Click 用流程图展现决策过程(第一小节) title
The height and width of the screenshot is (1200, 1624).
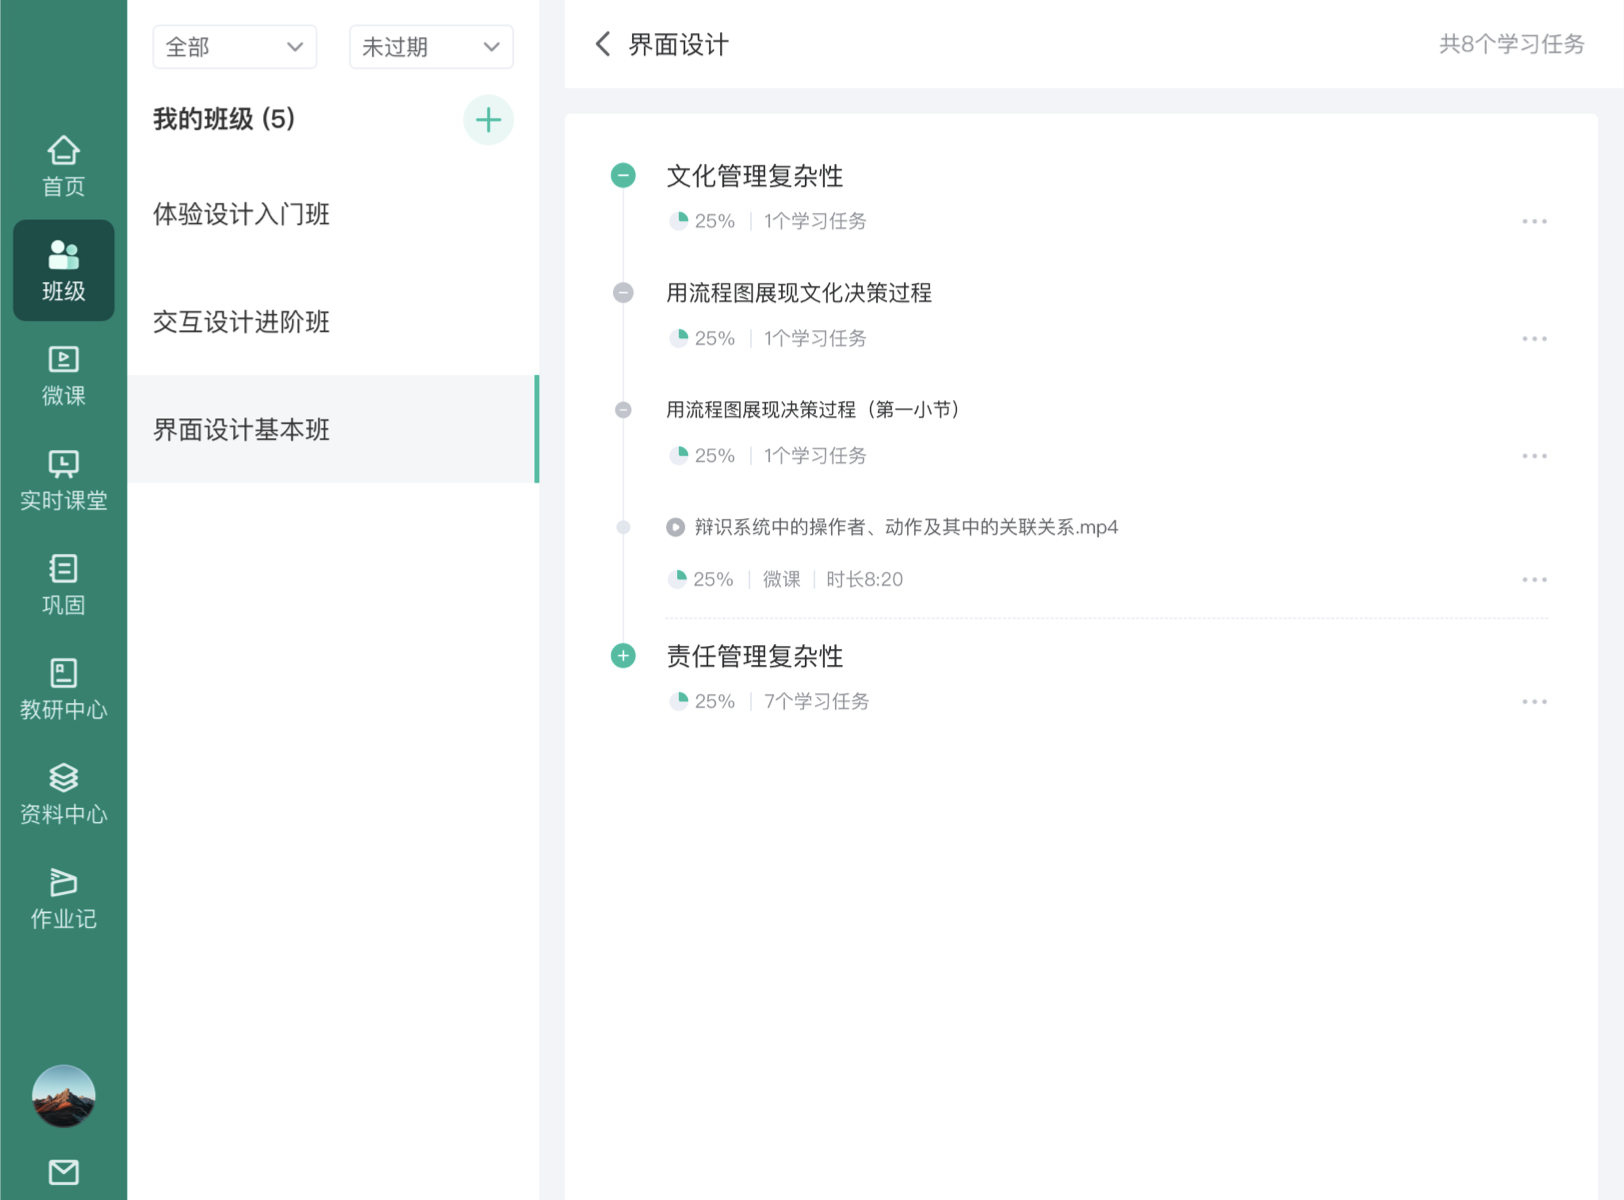tap(813, 410)
